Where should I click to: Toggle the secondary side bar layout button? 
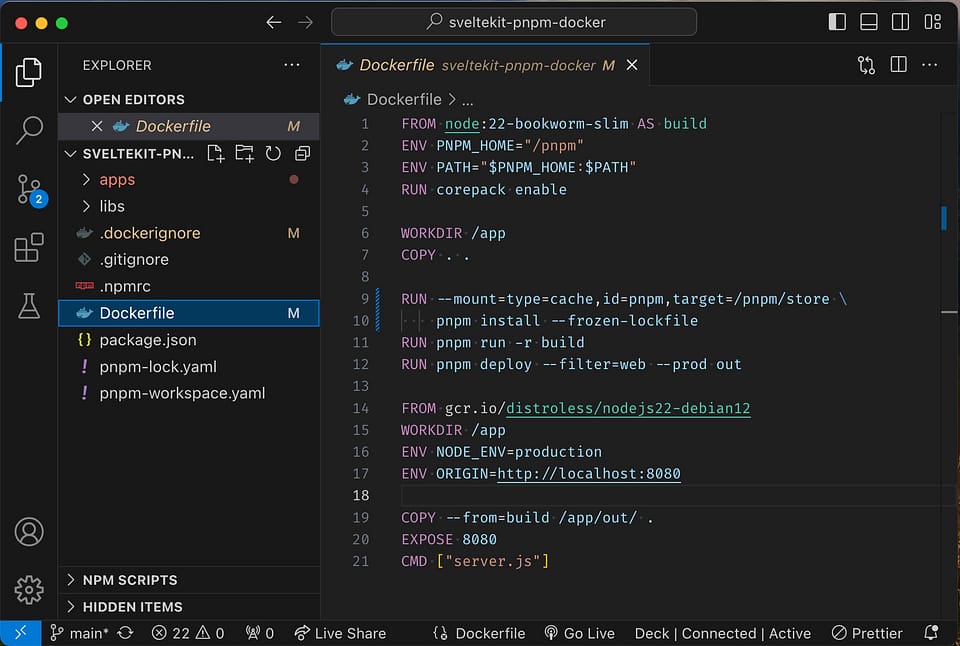pyautogui.click(x=901, y=22)
